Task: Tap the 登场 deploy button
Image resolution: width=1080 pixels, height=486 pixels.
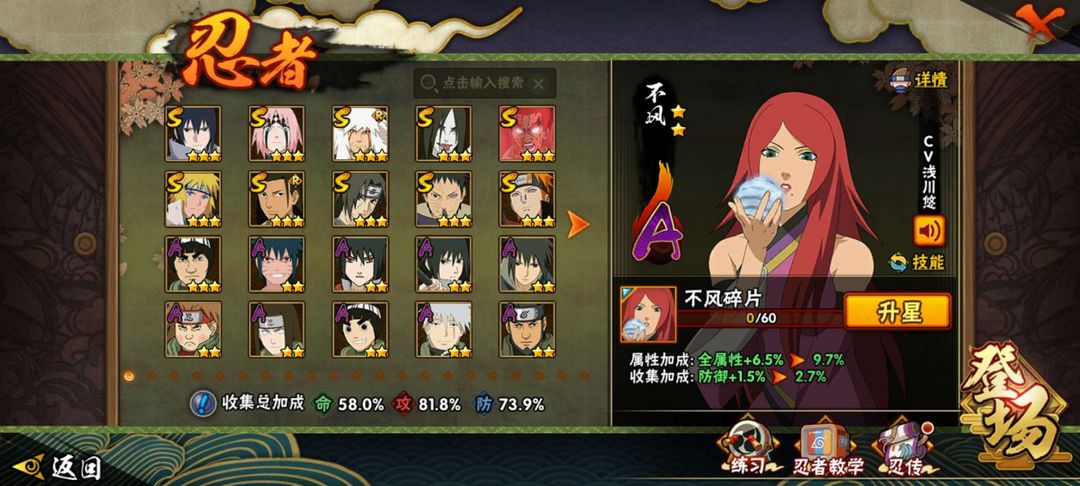Action: 1013,402
